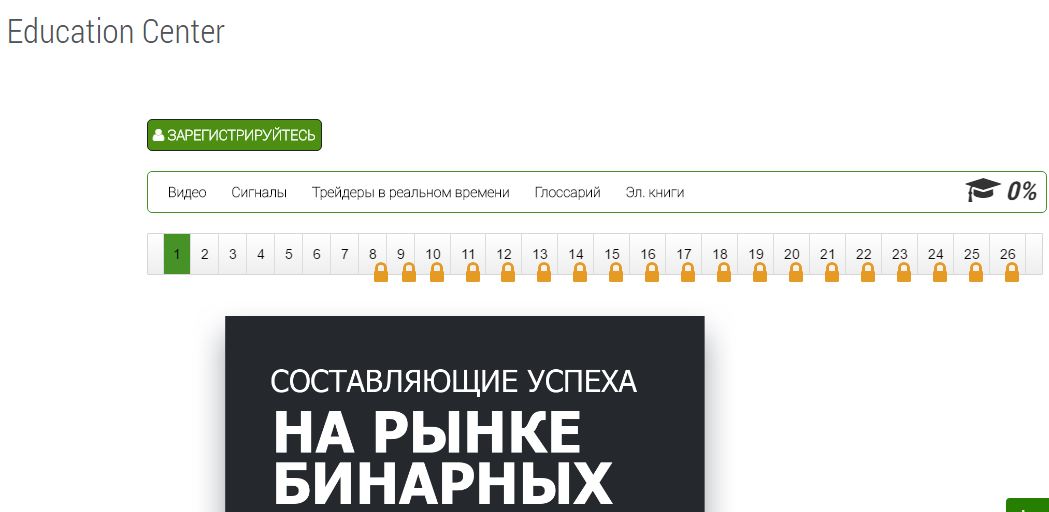Select locked lesson number 10

pos(433,254)
